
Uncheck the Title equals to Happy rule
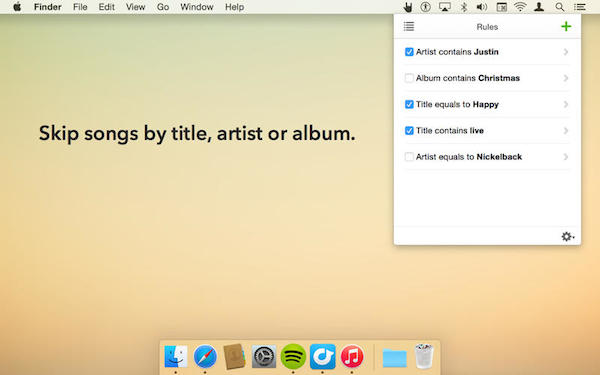pyautogui.click(x=409, y=104)
